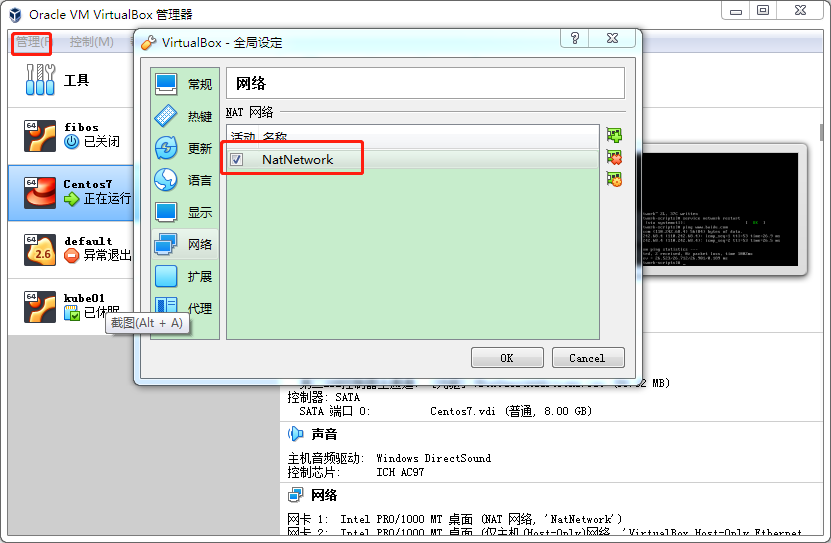Screen dimensions: 831x543
Task: Click the default VM 2.6 Linux icon
Action: pyautogui.click(x=40, y=250)
